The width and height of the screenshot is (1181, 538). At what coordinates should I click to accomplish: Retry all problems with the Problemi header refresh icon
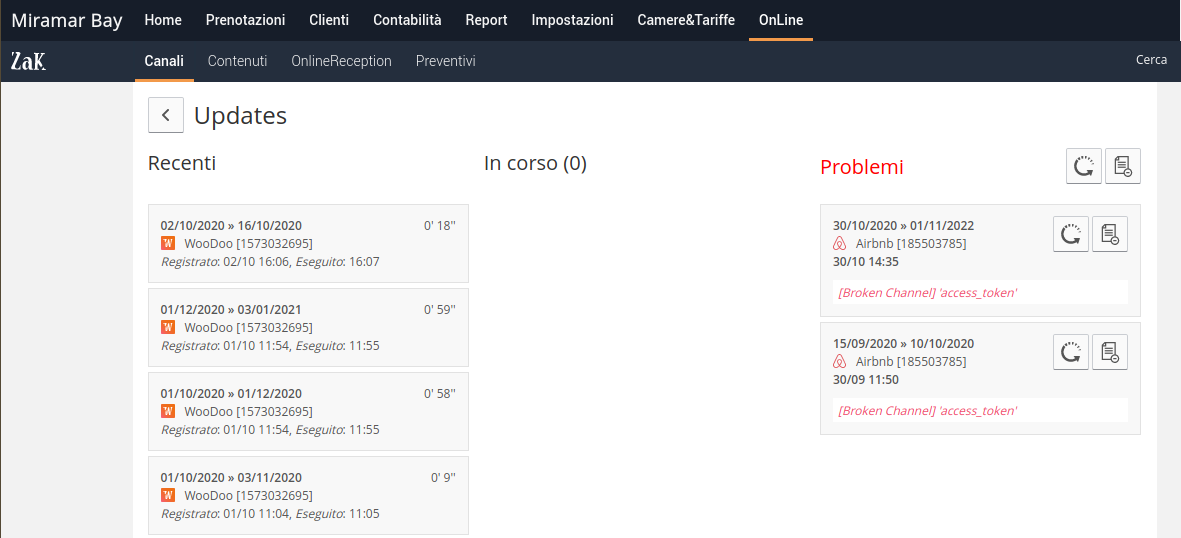pyautogui.click(x=1084, y=166)
